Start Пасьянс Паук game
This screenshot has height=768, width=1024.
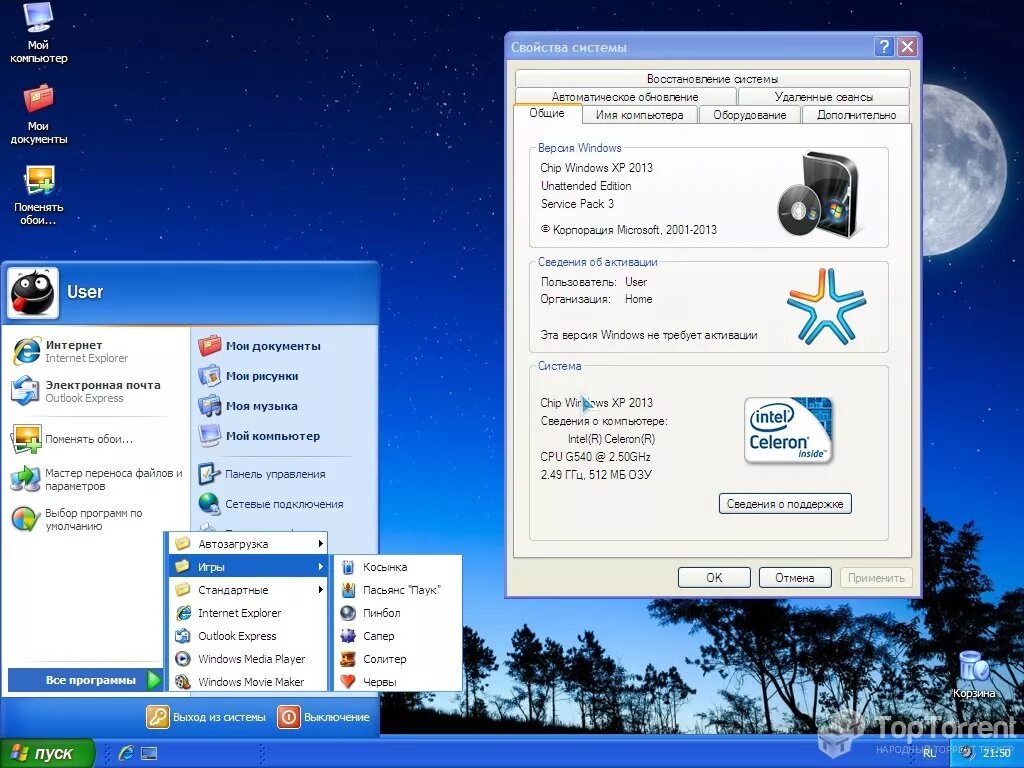pyautogui.click(x=397, y=590)
